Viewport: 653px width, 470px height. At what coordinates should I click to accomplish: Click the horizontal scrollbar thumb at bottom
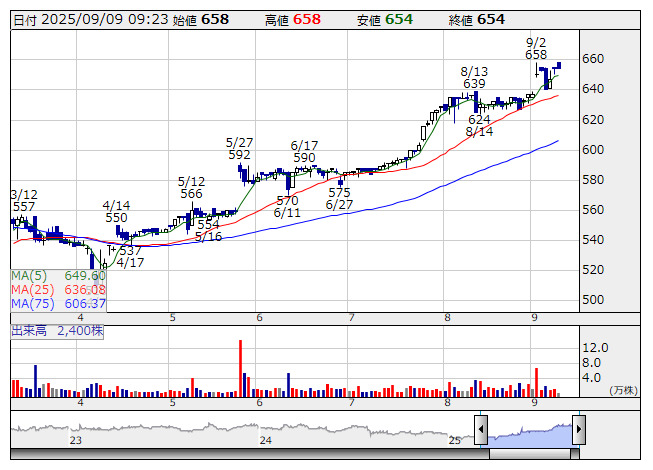click(x=530, y=454)
